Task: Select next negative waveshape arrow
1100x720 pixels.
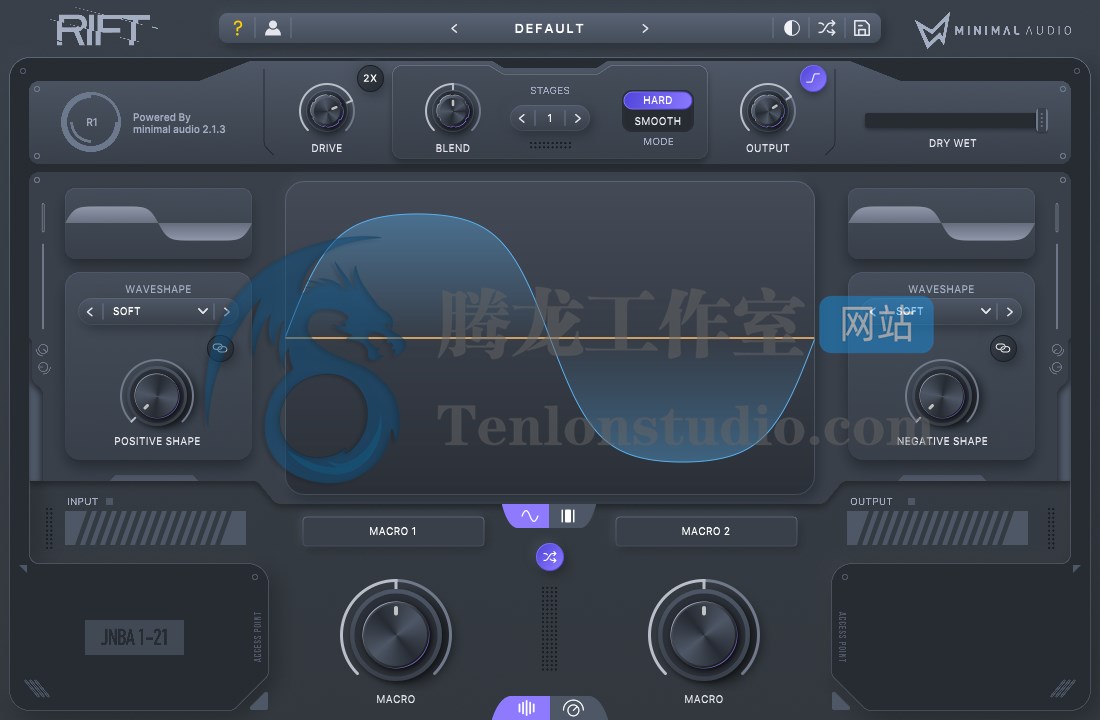Action: [1010, 312]
